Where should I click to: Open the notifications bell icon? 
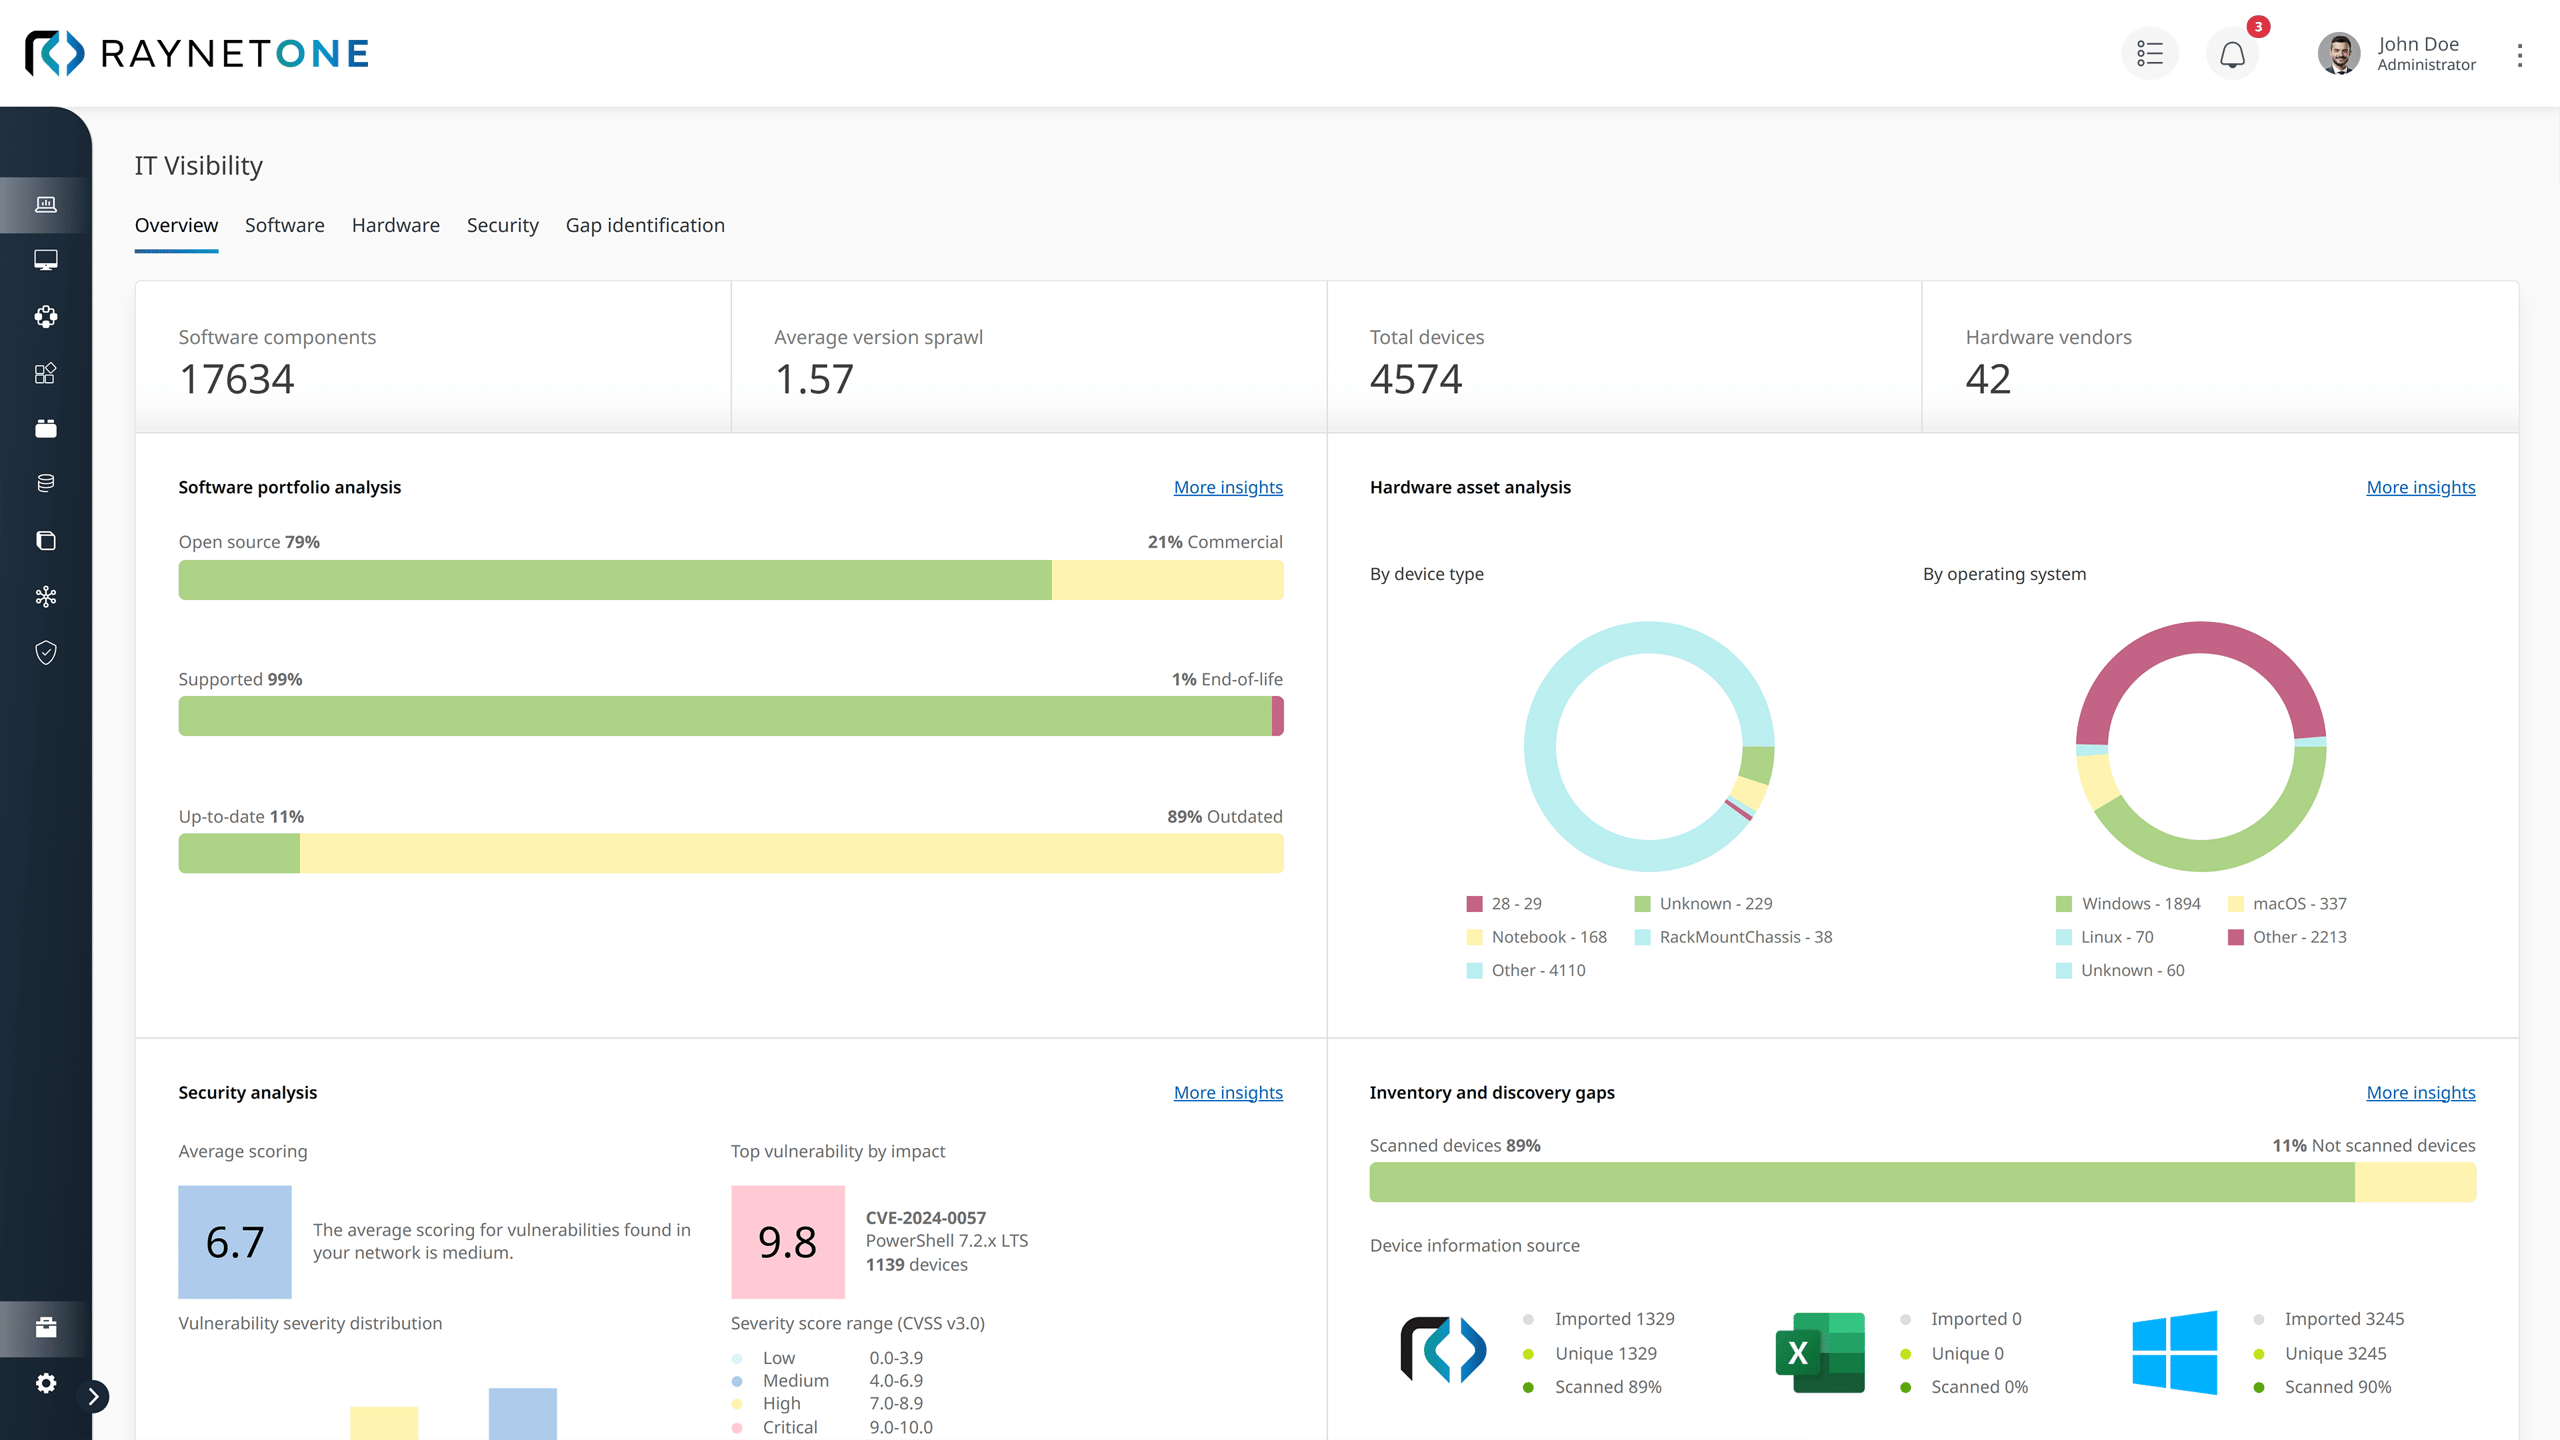2232,54
